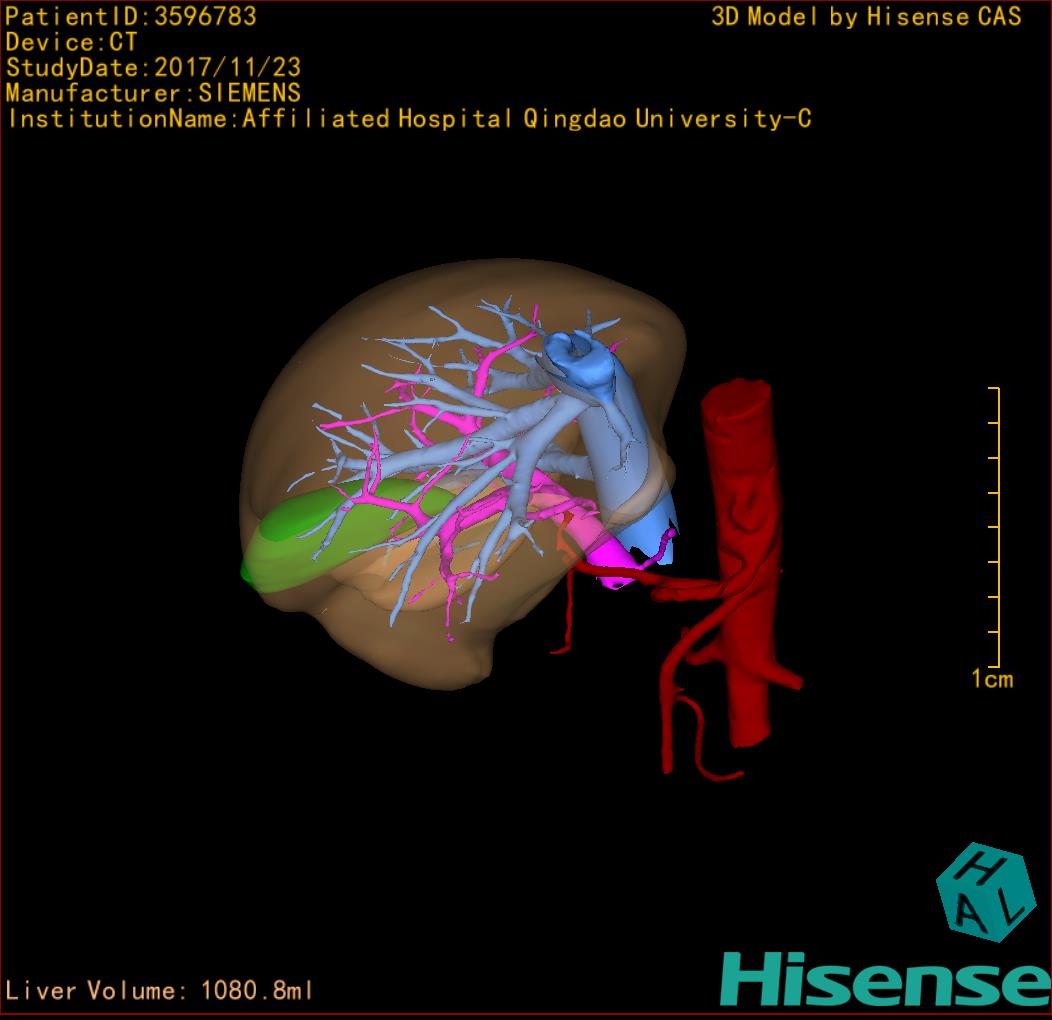This screenshot has width=1052, height=1020.
Task: Click the Device:CT label
Action: [x=72, y=42]
